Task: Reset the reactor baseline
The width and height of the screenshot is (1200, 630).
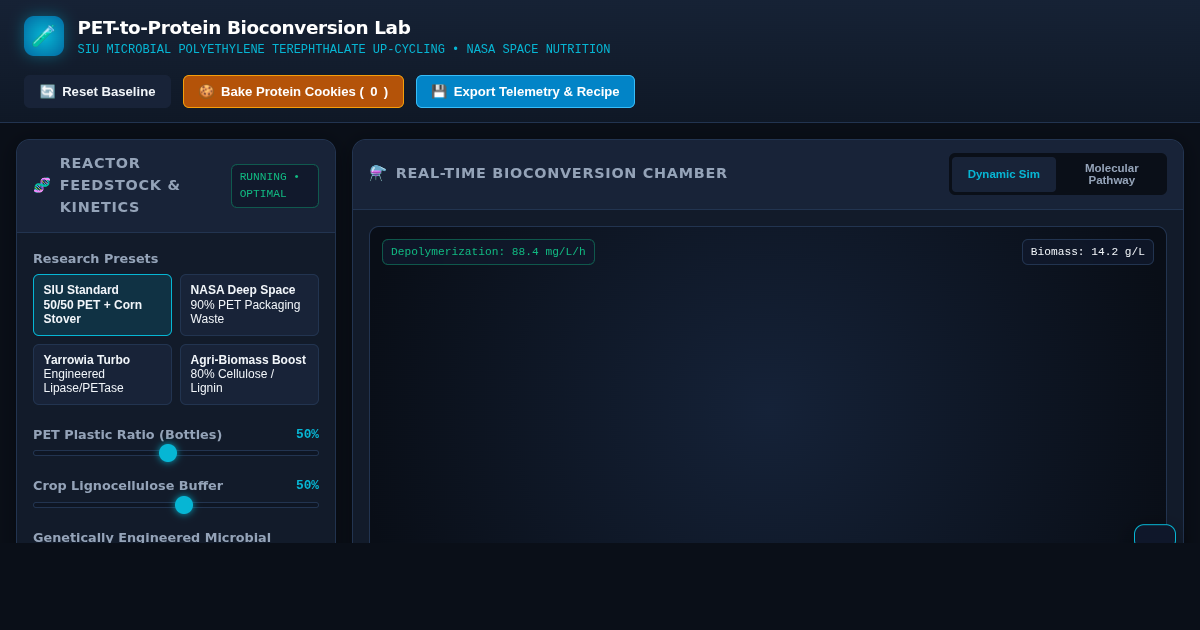Action: pos(98,91)
